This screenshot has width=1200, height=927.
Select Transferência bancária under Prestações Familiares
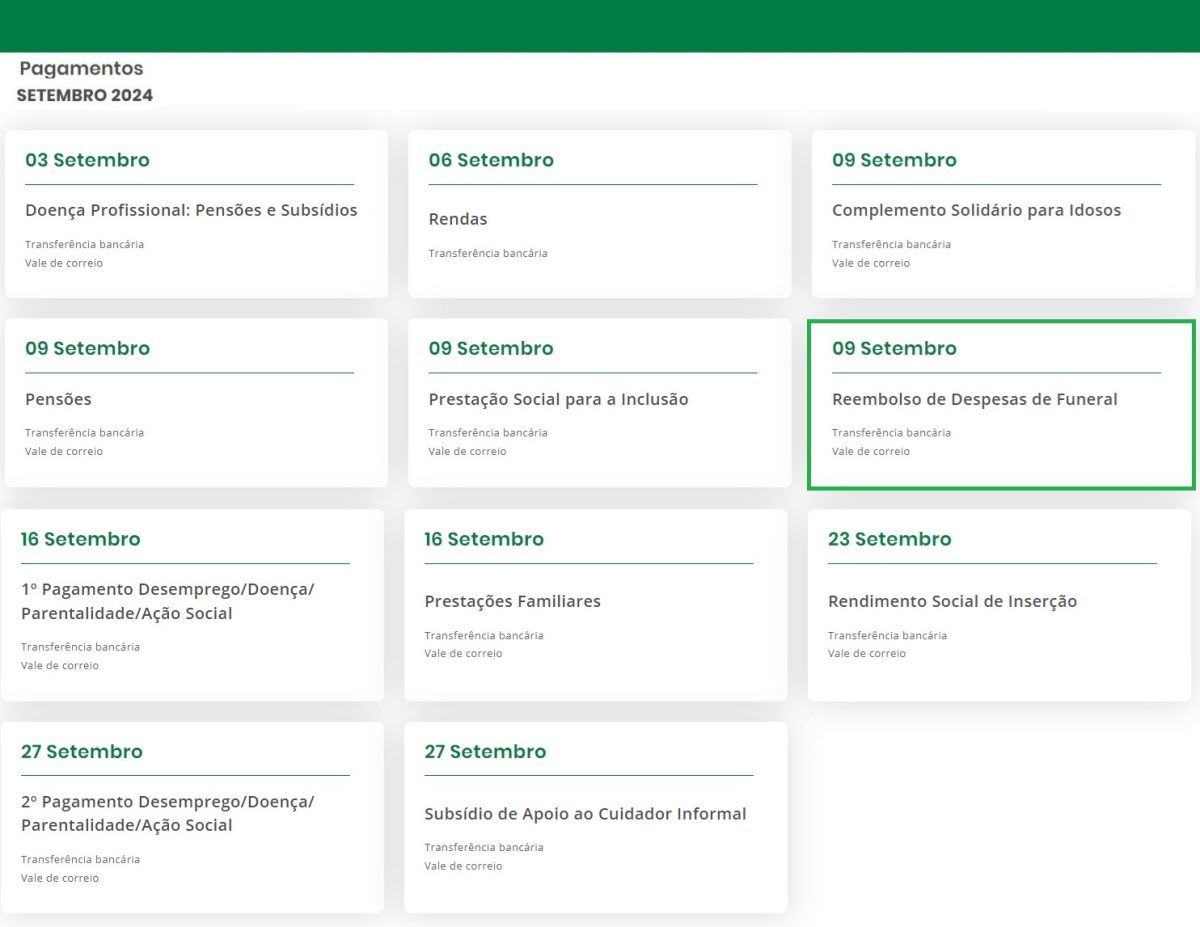[484, 635]
